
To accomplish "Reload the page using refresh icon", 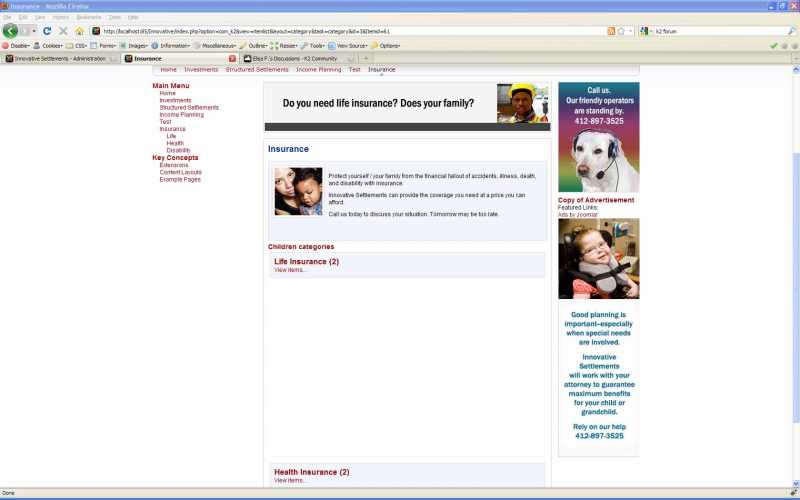I will point(47,31).
